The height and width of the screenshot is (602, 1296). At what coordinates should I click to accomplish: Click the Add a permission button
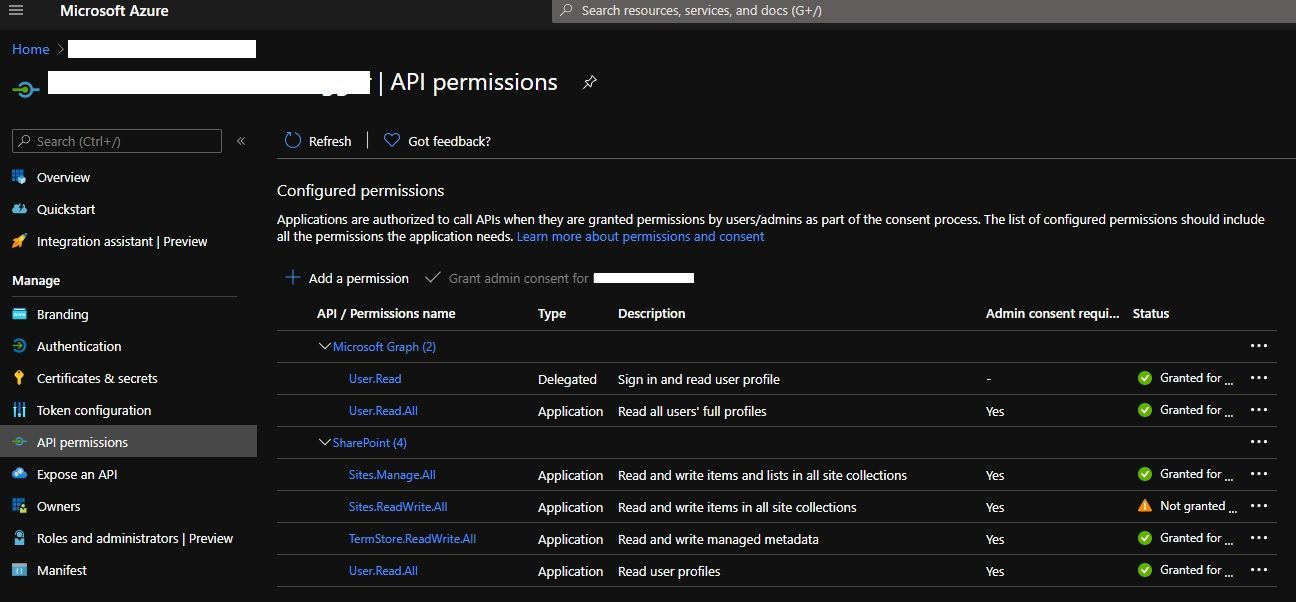pos(347,278)
